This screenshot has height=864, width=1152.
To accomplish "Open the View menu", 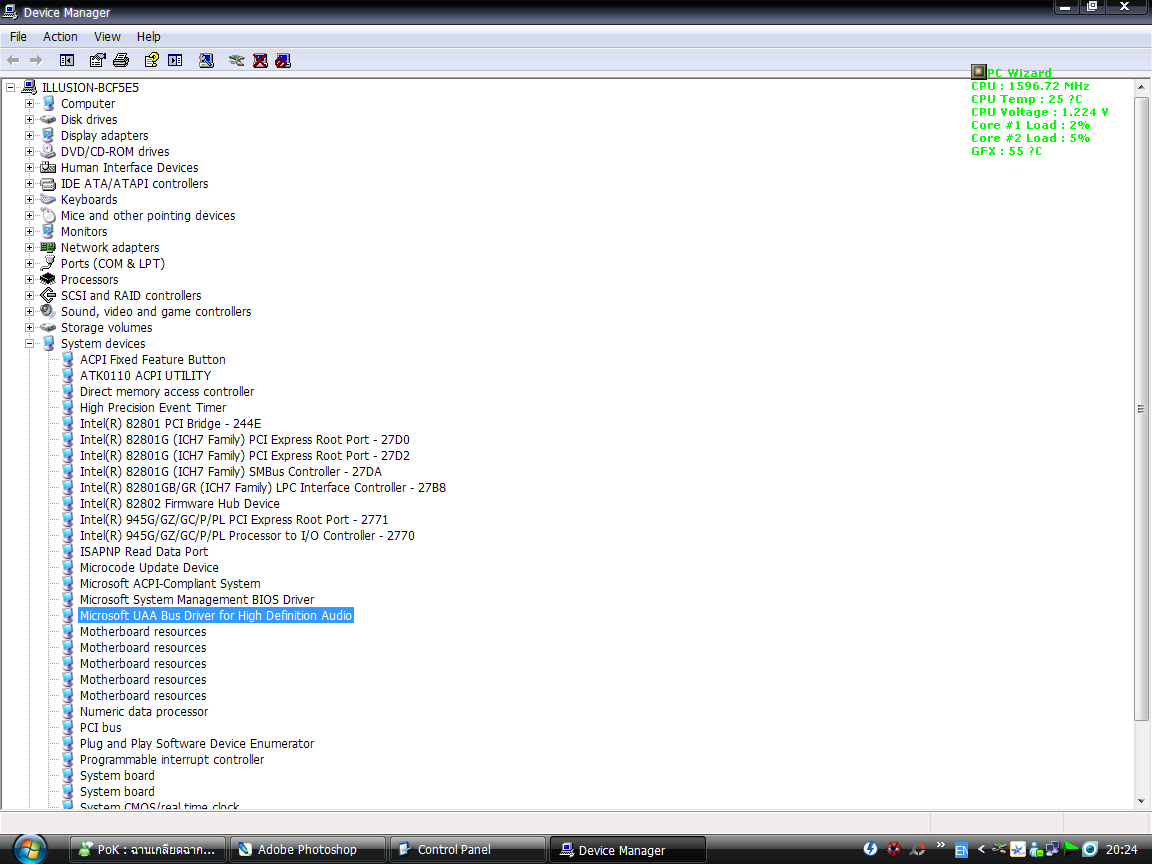I will point(107,37).
